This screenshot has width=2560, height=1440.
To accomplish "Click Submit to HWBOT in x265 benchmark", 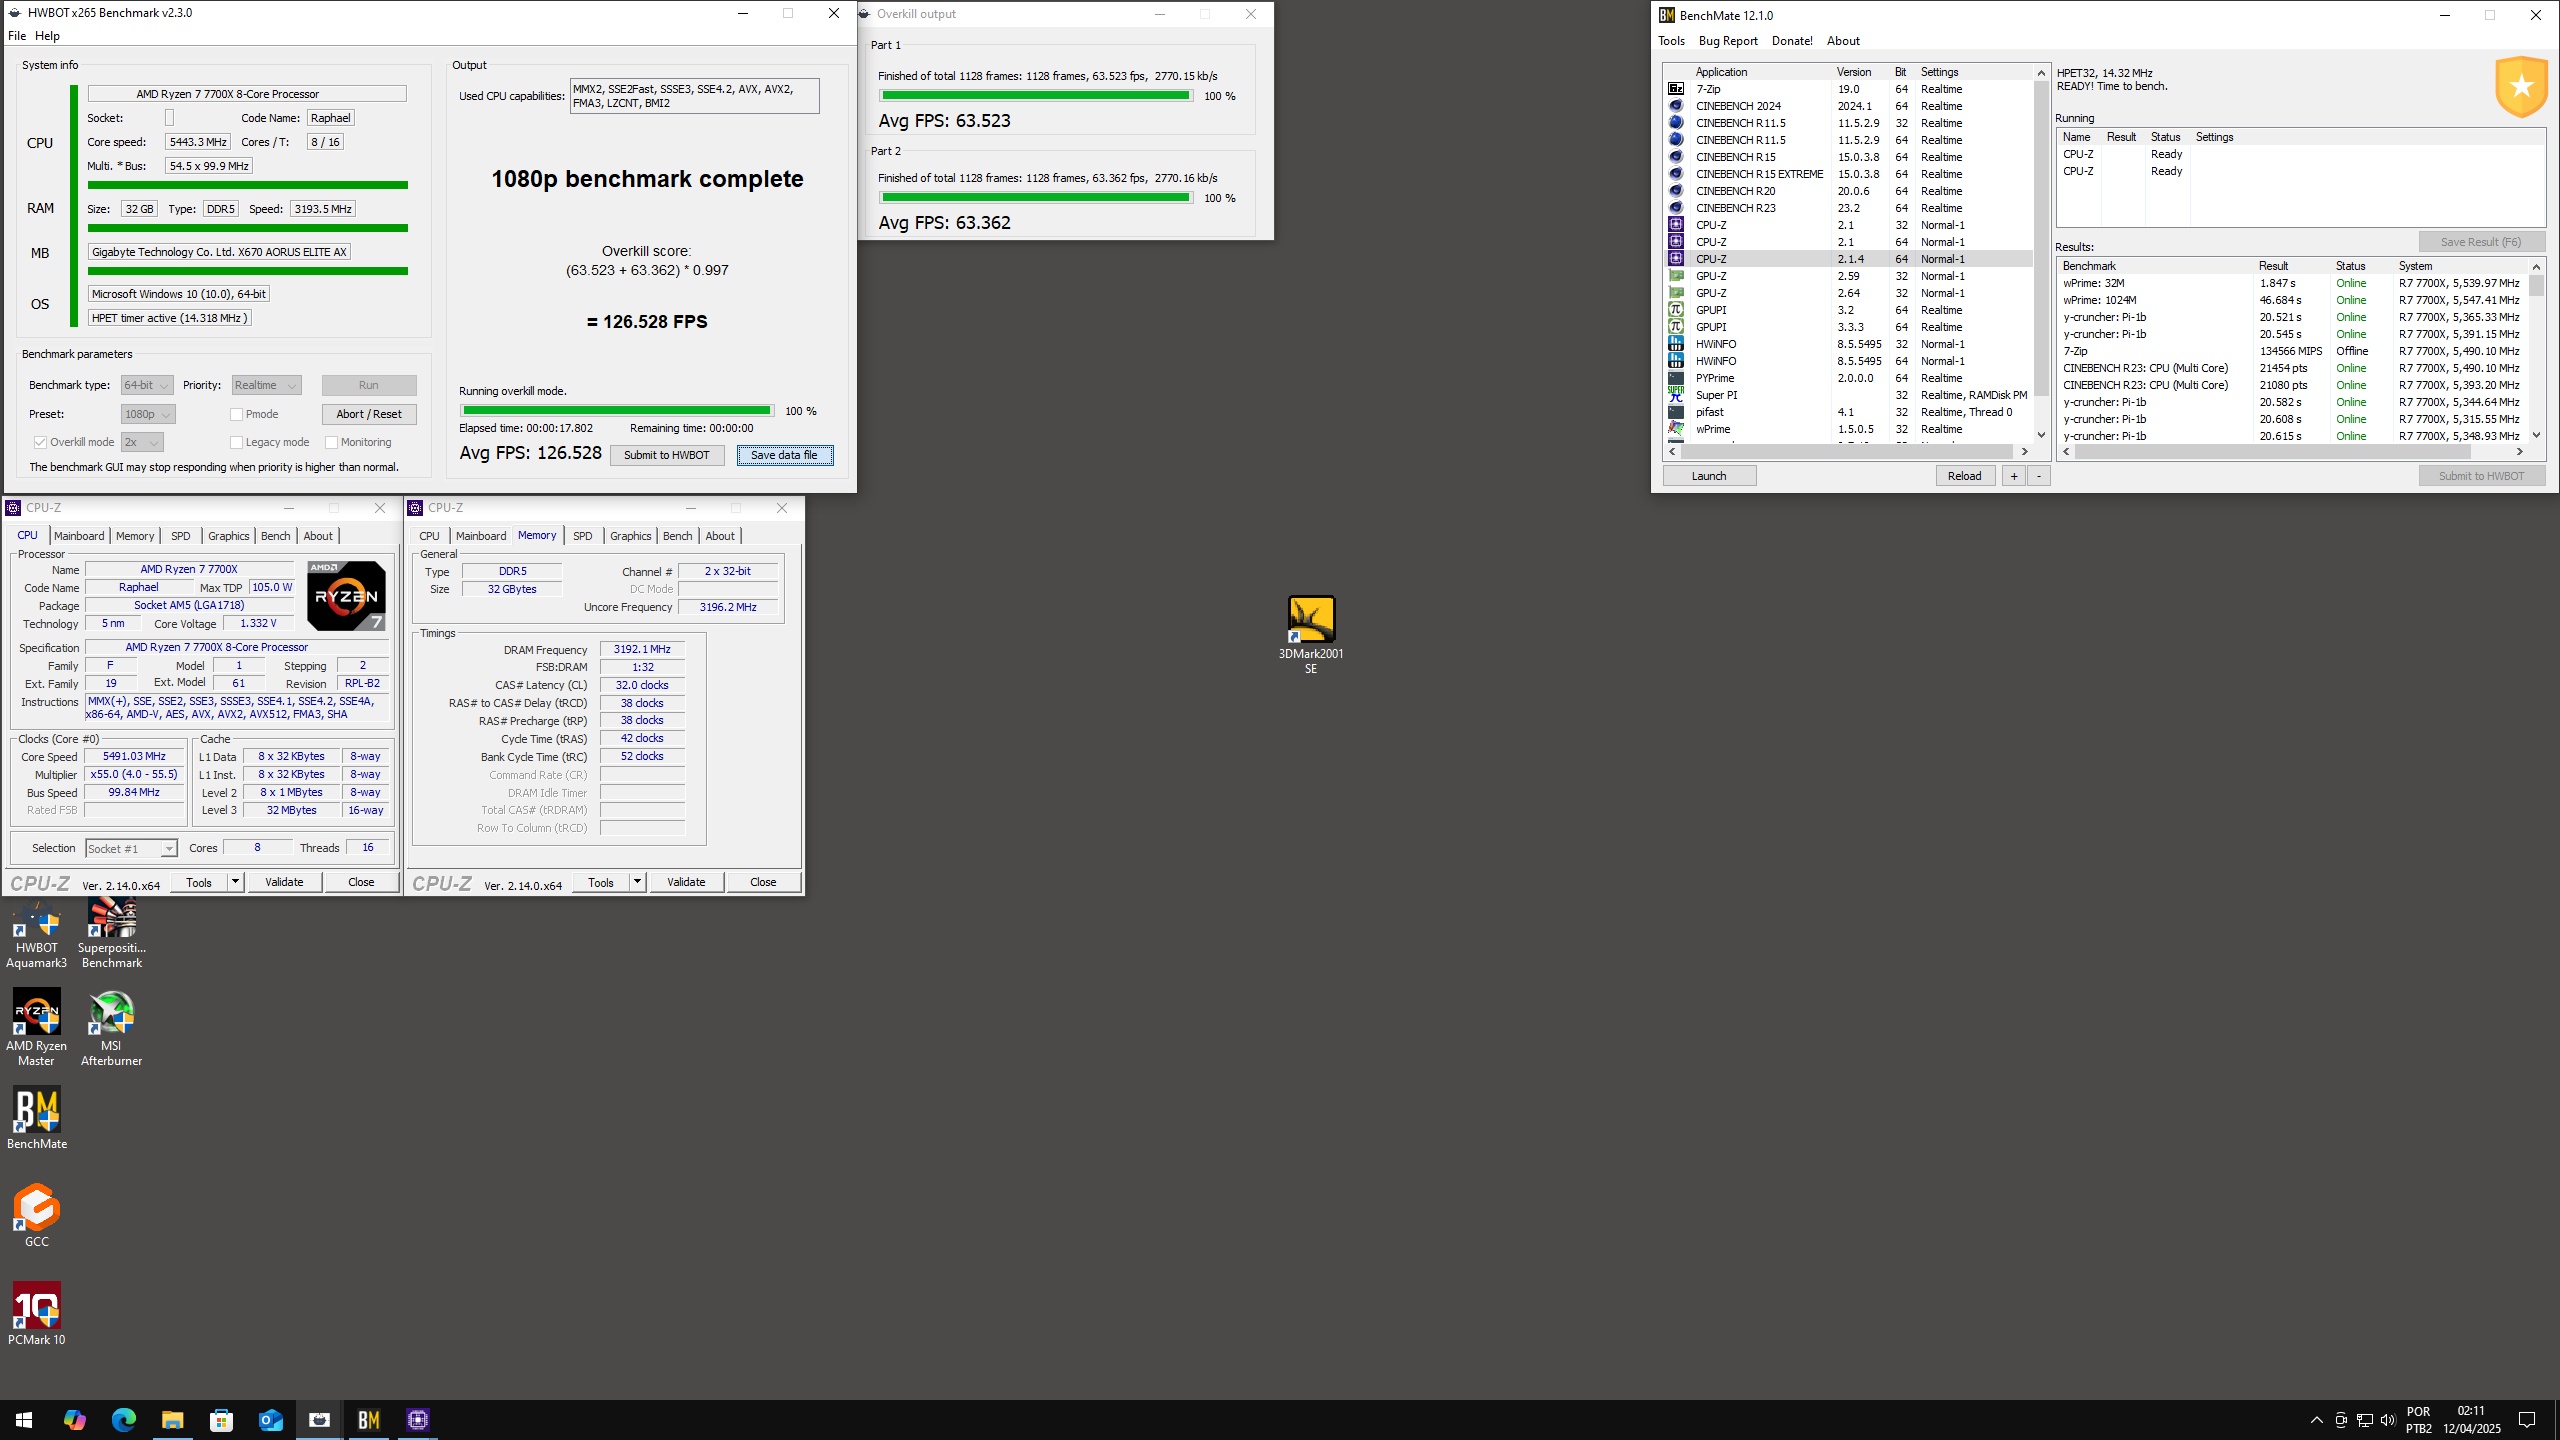I will point(667,455).
